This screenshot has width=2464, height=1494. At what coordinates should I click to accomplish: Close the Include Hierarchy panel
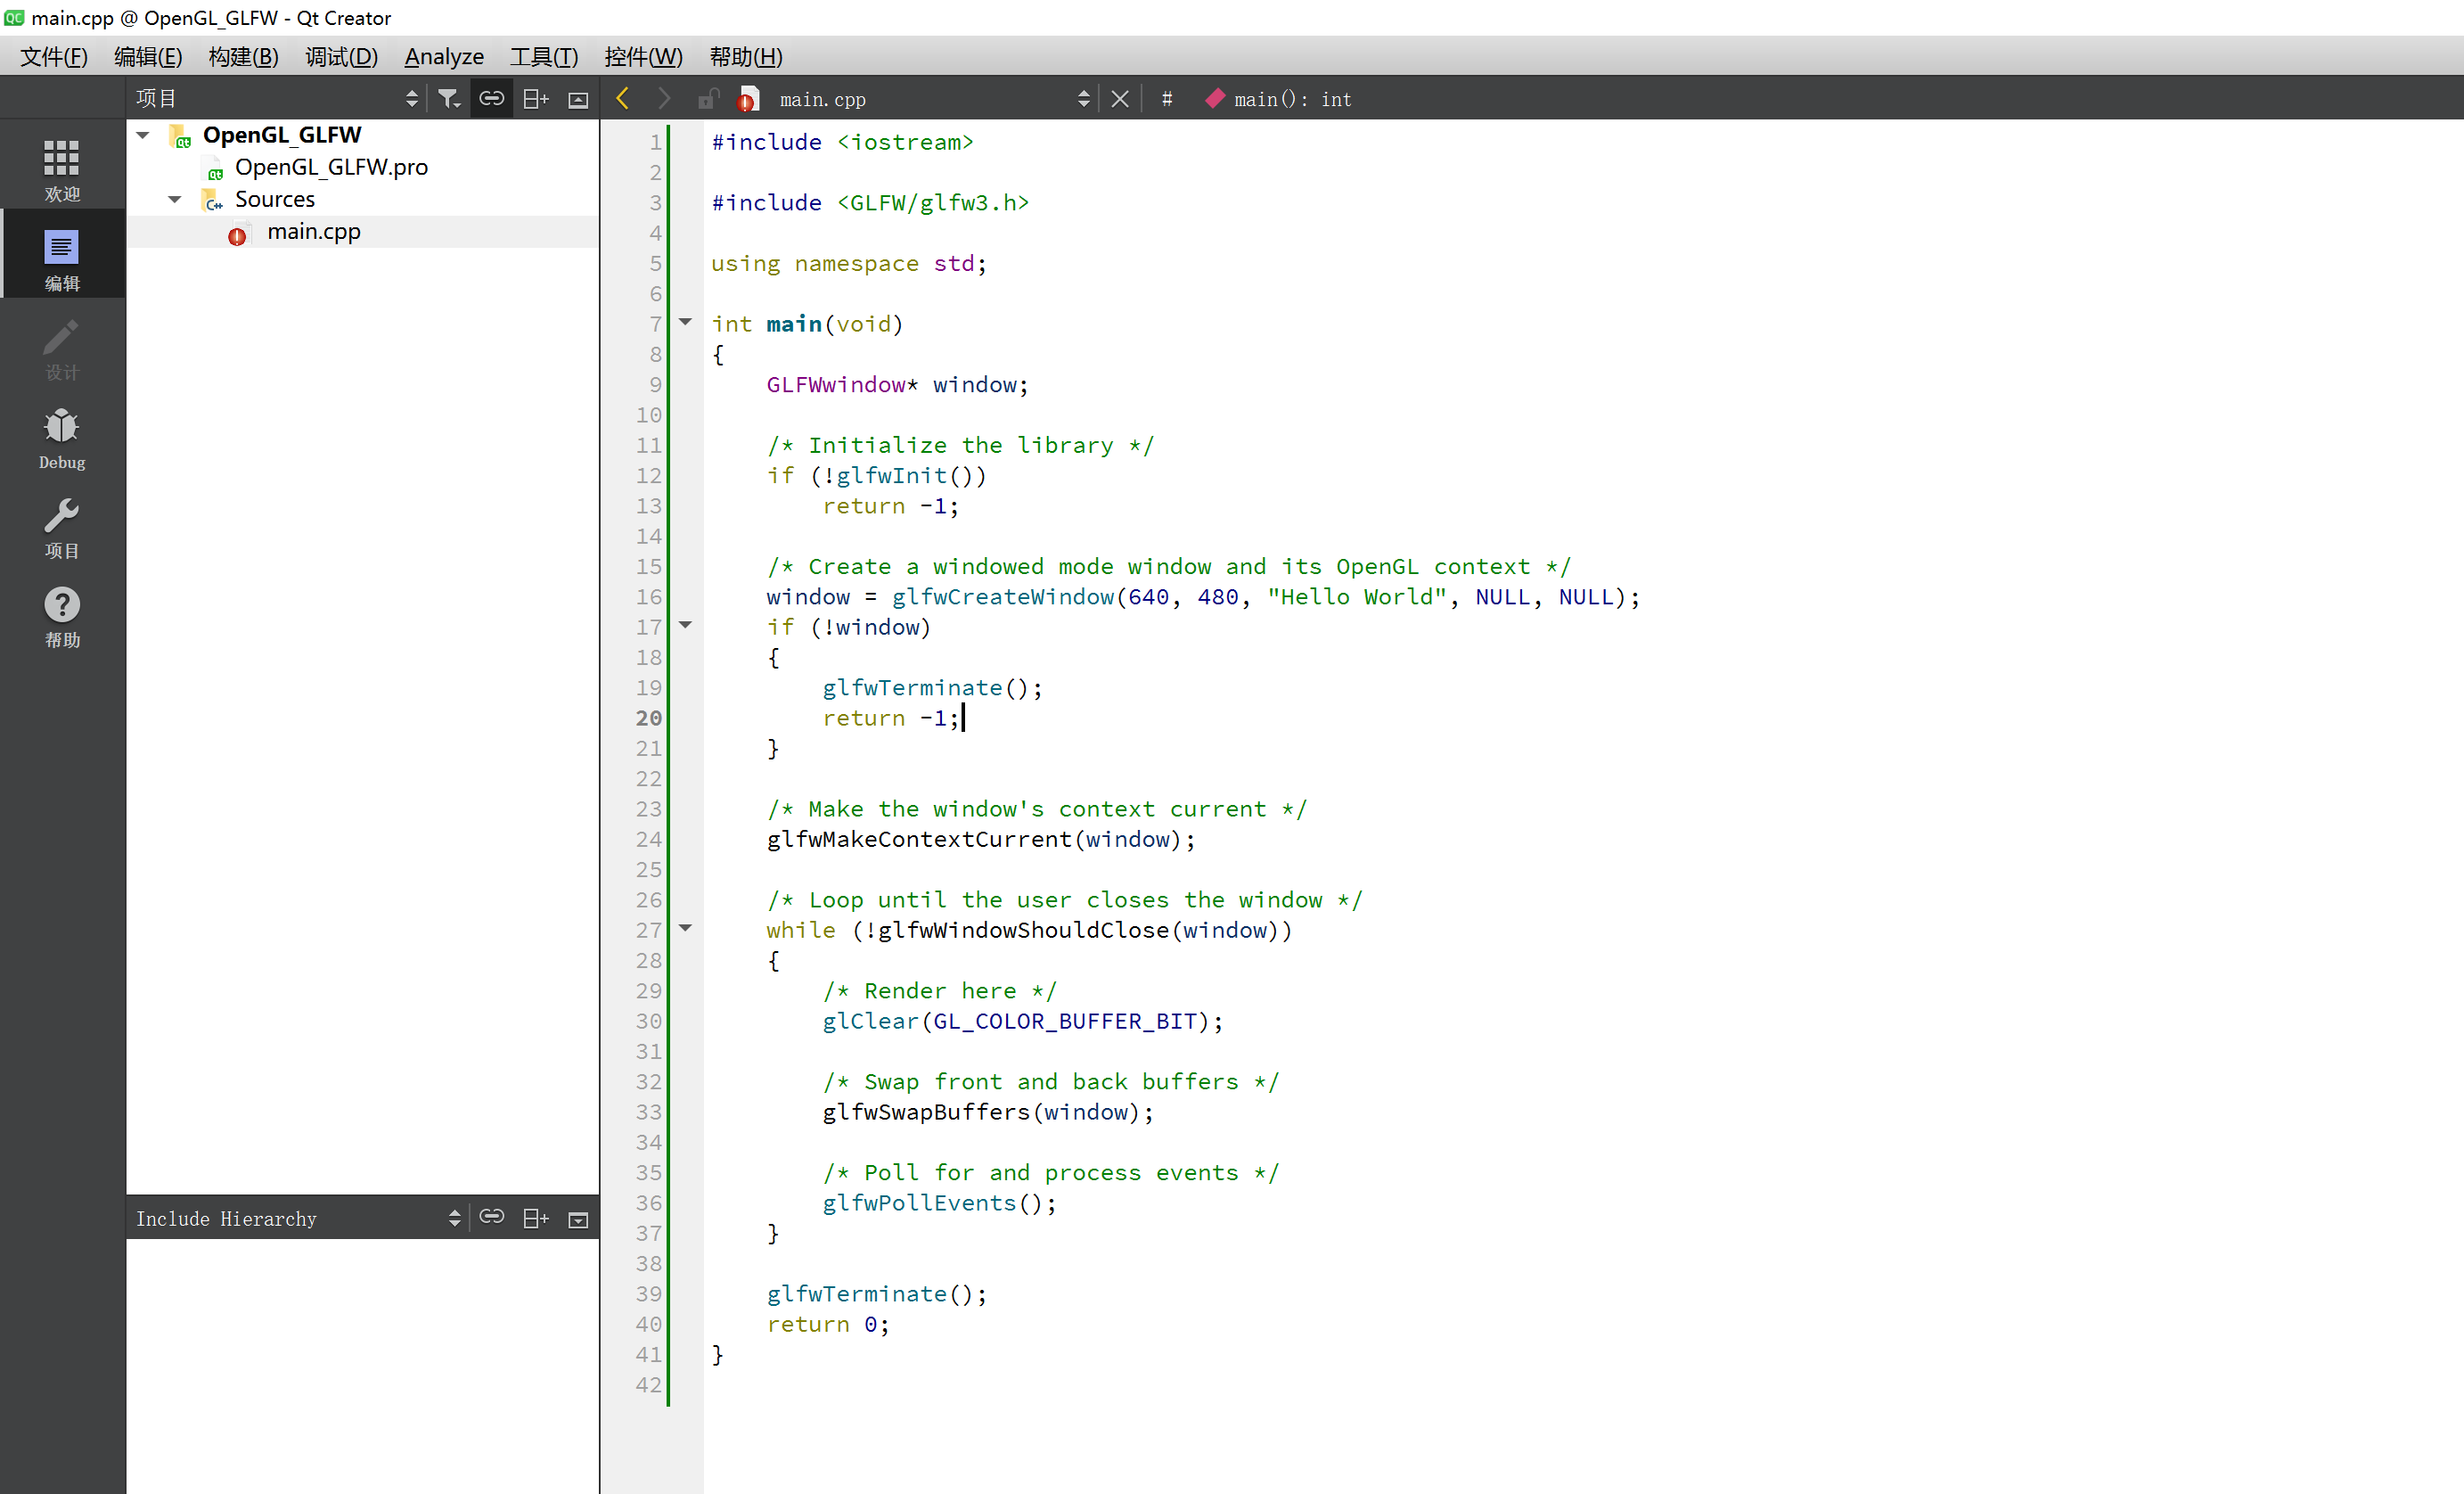(x=578, y=1219)
